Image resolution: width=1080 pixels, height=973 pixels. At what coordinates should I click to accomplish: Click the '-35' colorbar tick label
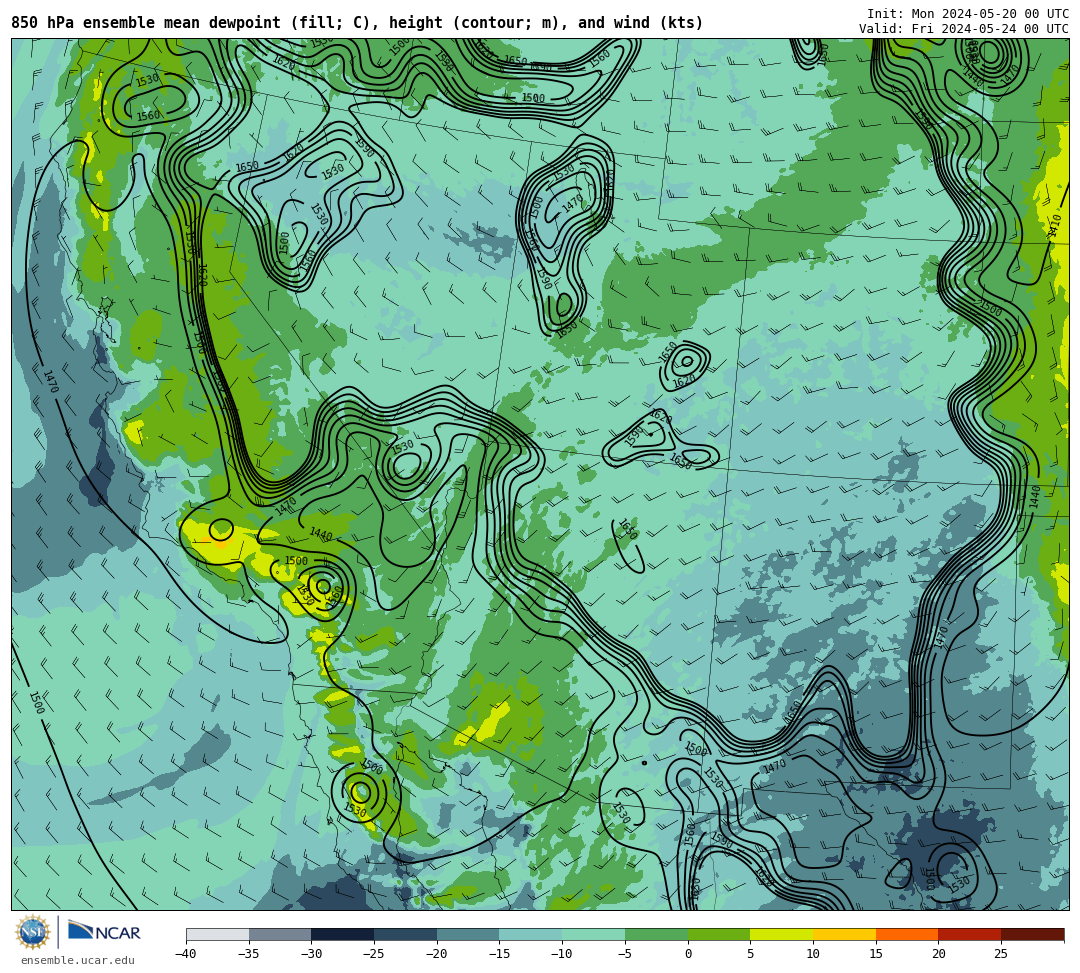pyautogui.click(x=248, y=954)
